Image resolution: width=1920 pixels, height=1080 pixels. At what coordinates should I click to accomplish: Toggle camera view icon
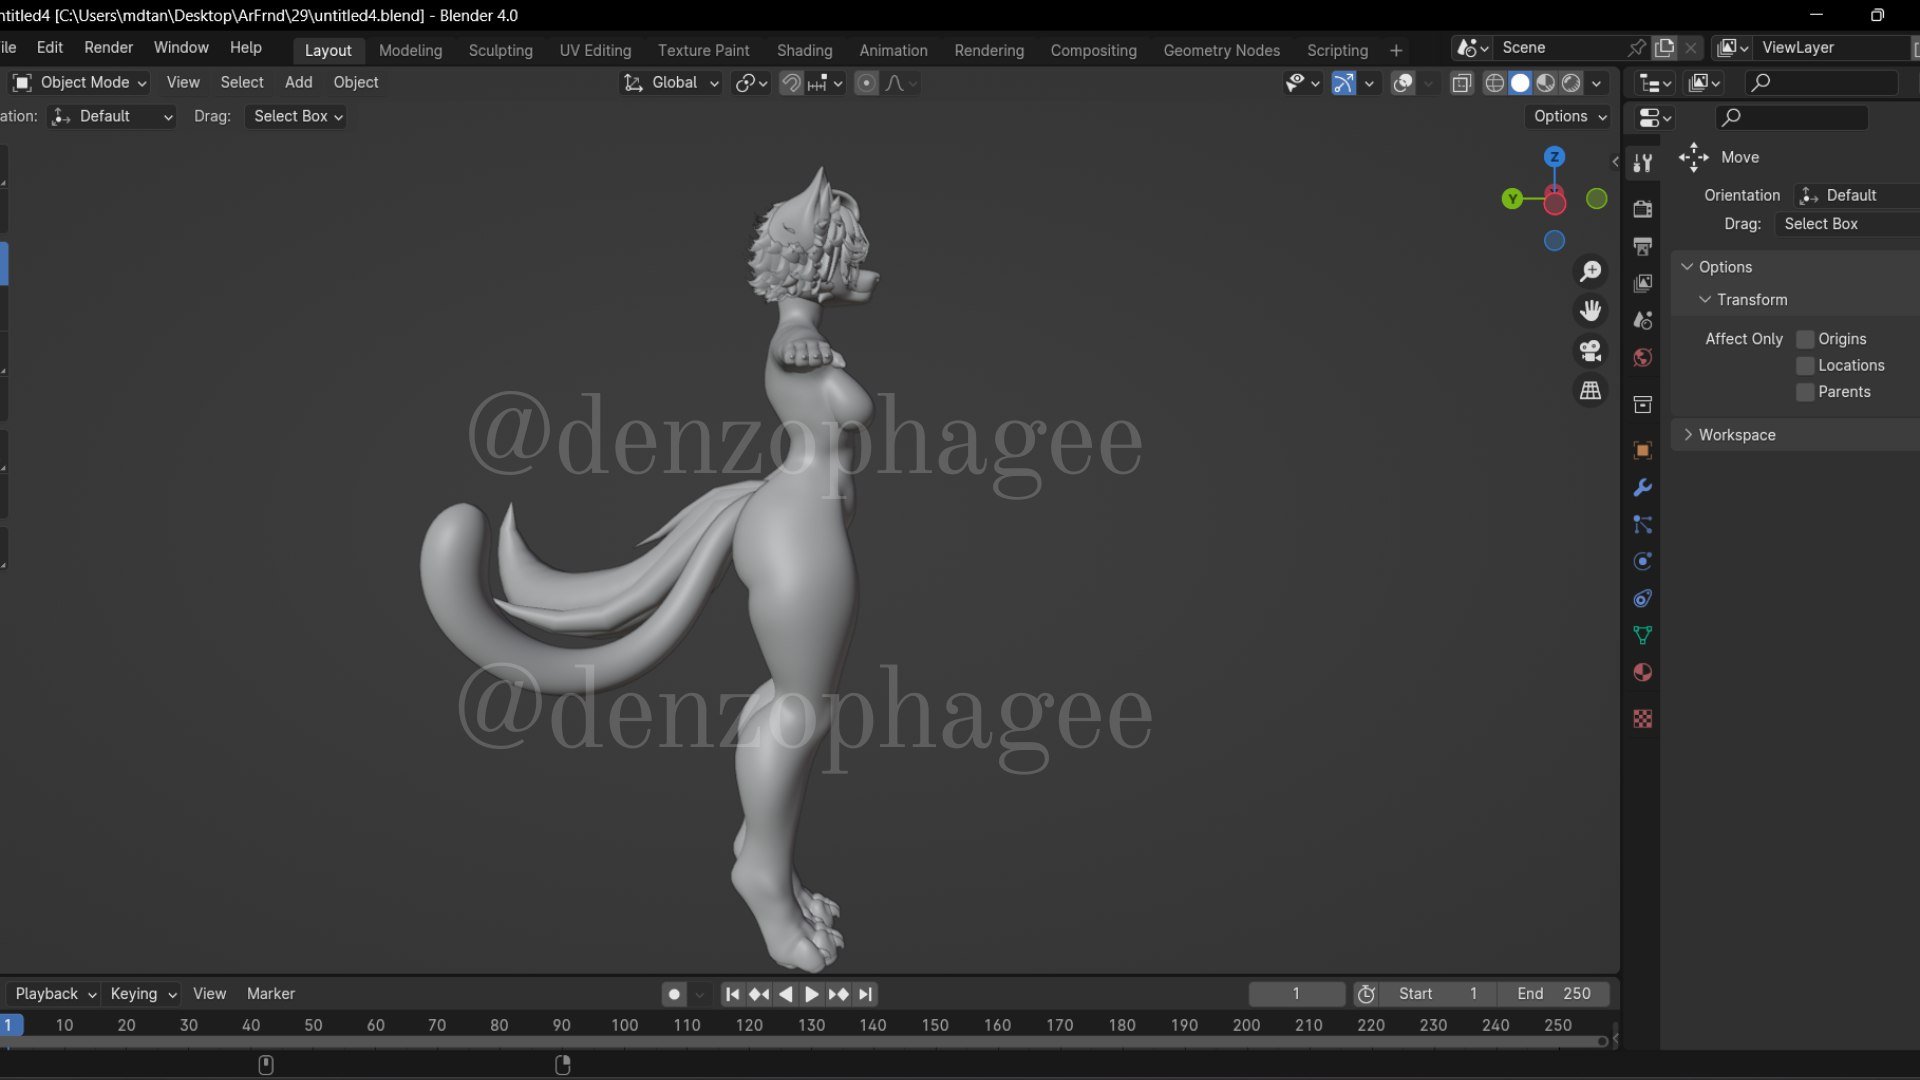point(1590,351)
